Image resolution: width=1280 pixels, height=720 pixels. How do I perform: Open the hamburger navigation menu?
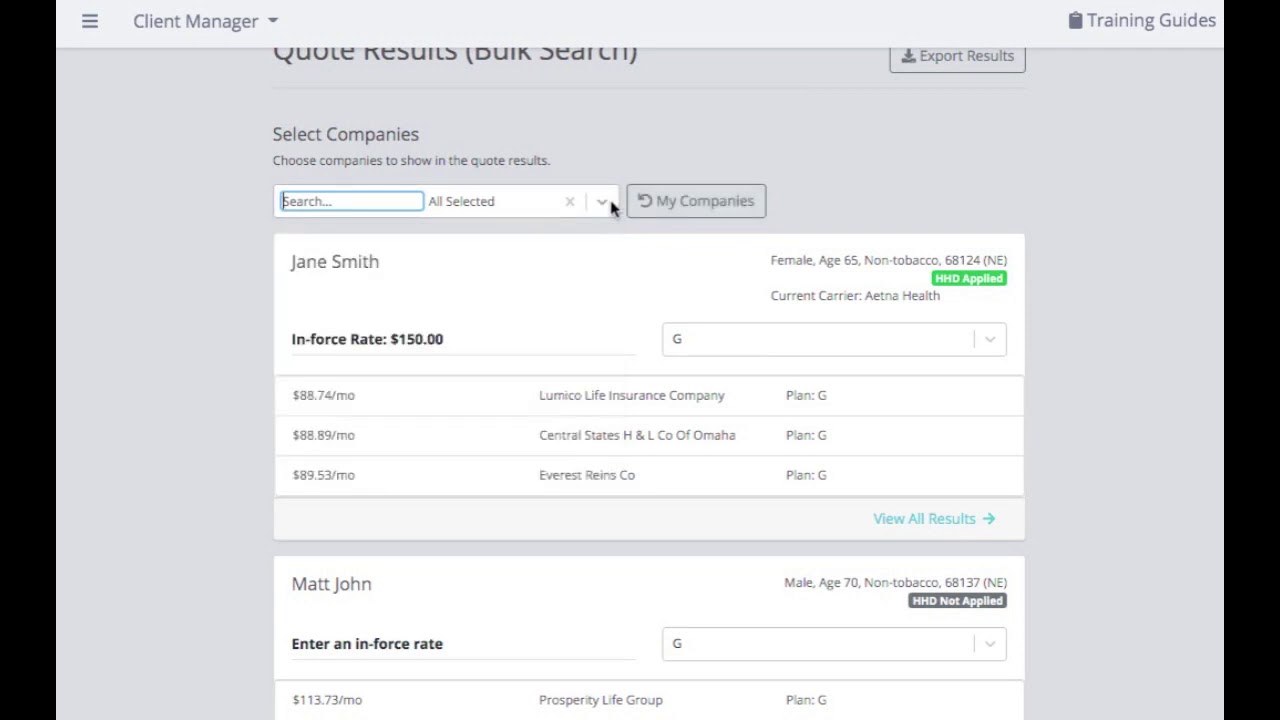[x=90, y=21]
